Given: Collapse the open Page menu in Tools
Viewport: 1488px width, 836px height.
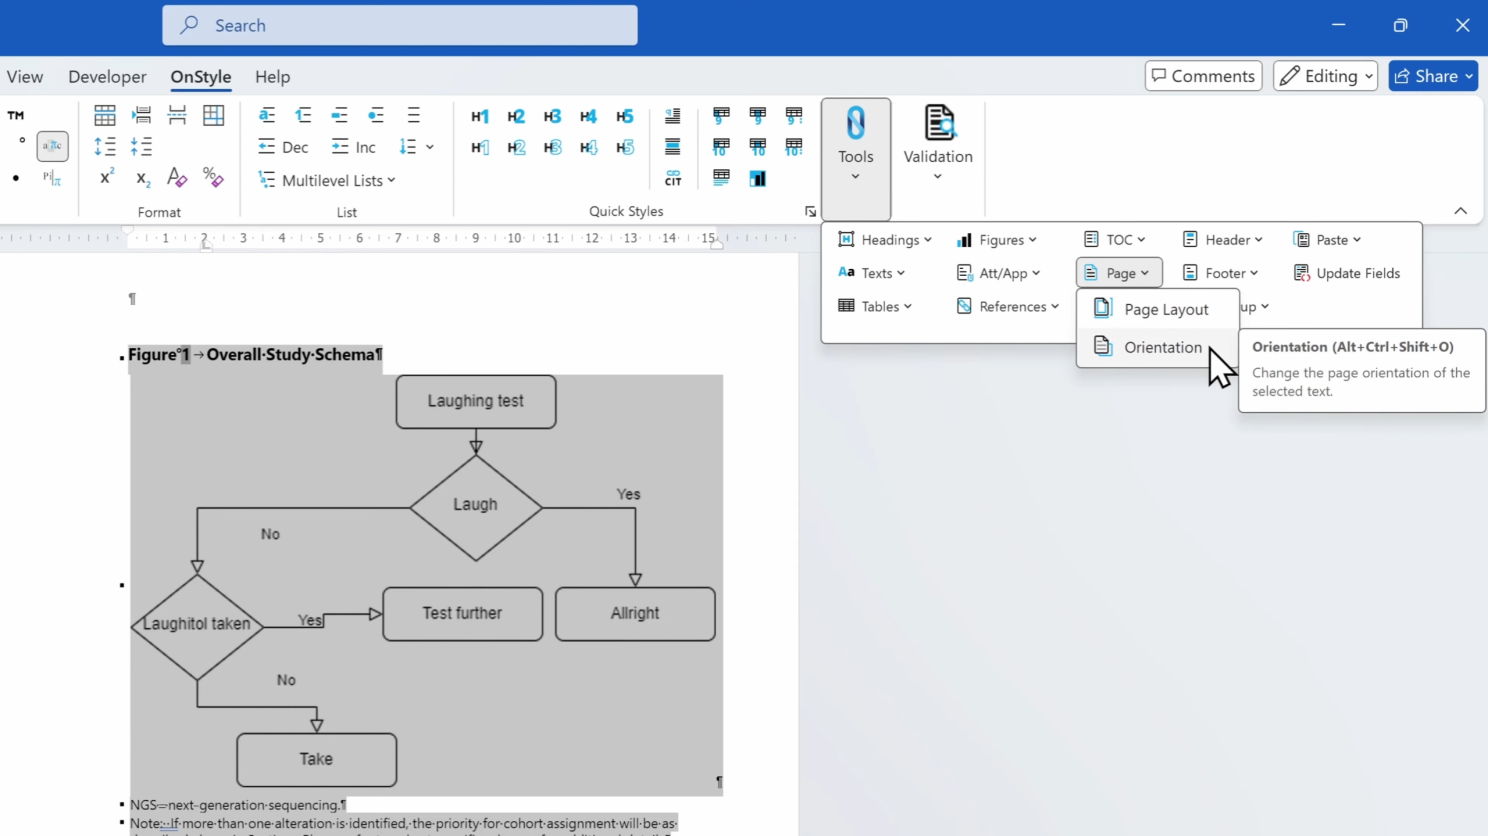Looking at the screenshot, I should pos(1119,273).
